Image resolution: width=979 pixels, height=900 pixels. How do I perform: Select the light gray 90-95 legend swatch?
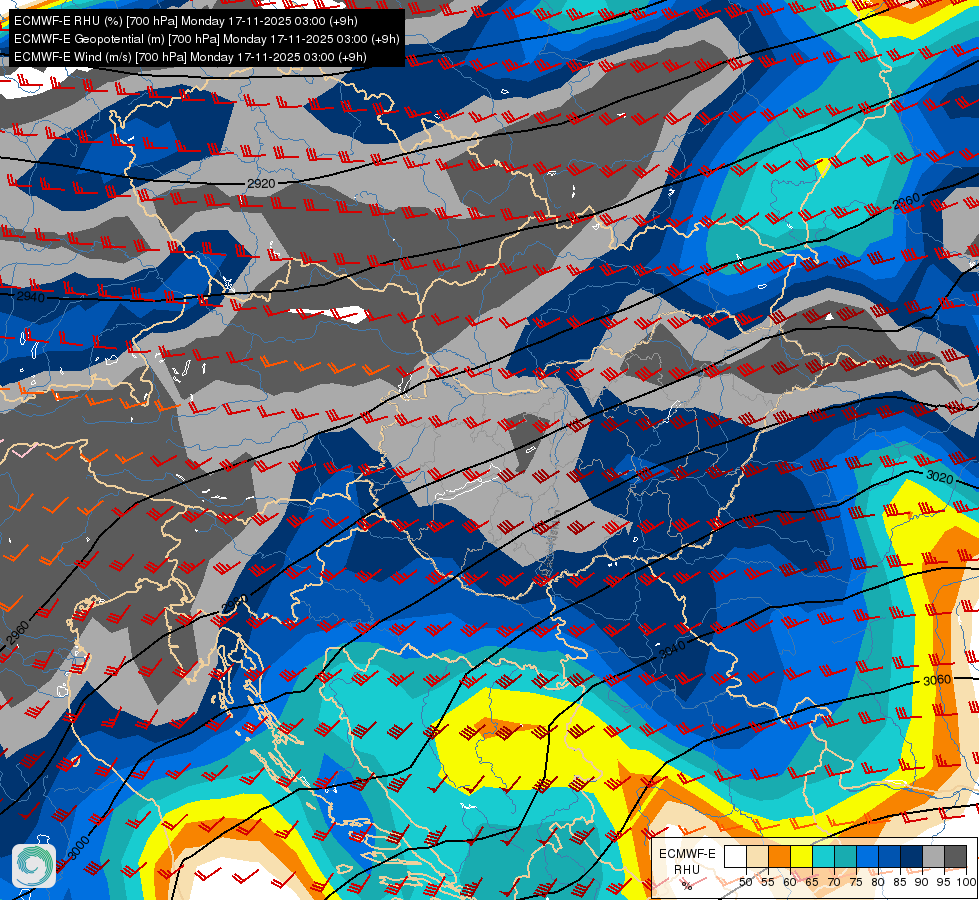tap(933, 856)
